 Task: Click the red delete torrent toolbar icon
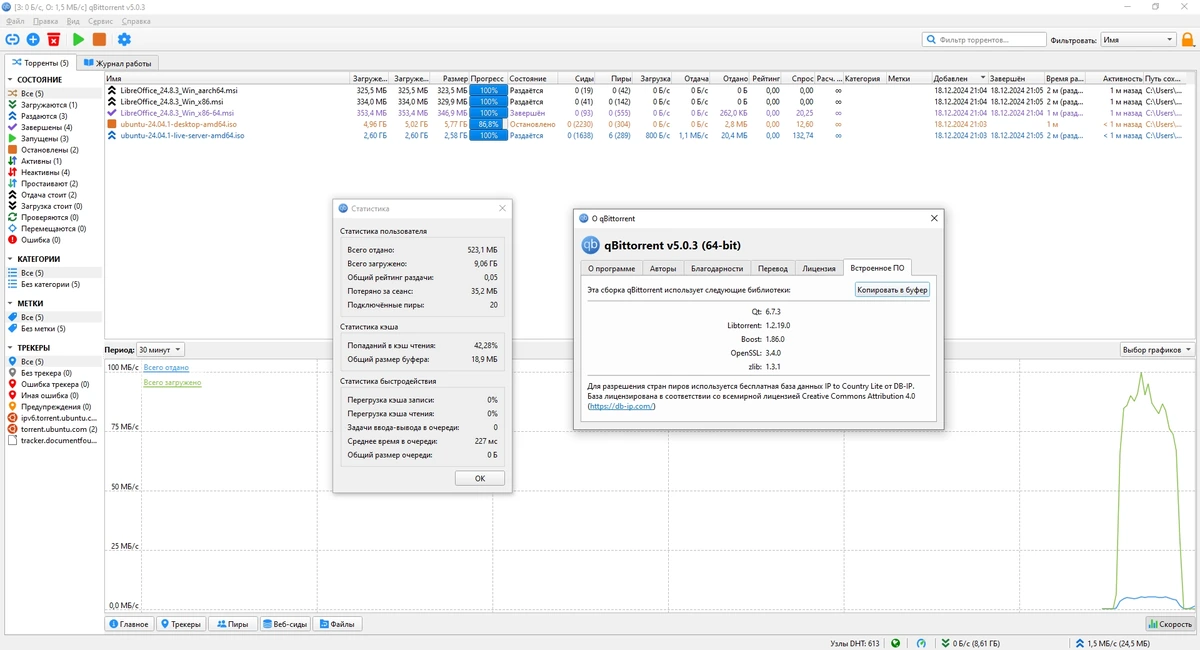pyautogui.click(x=54, y=39)
